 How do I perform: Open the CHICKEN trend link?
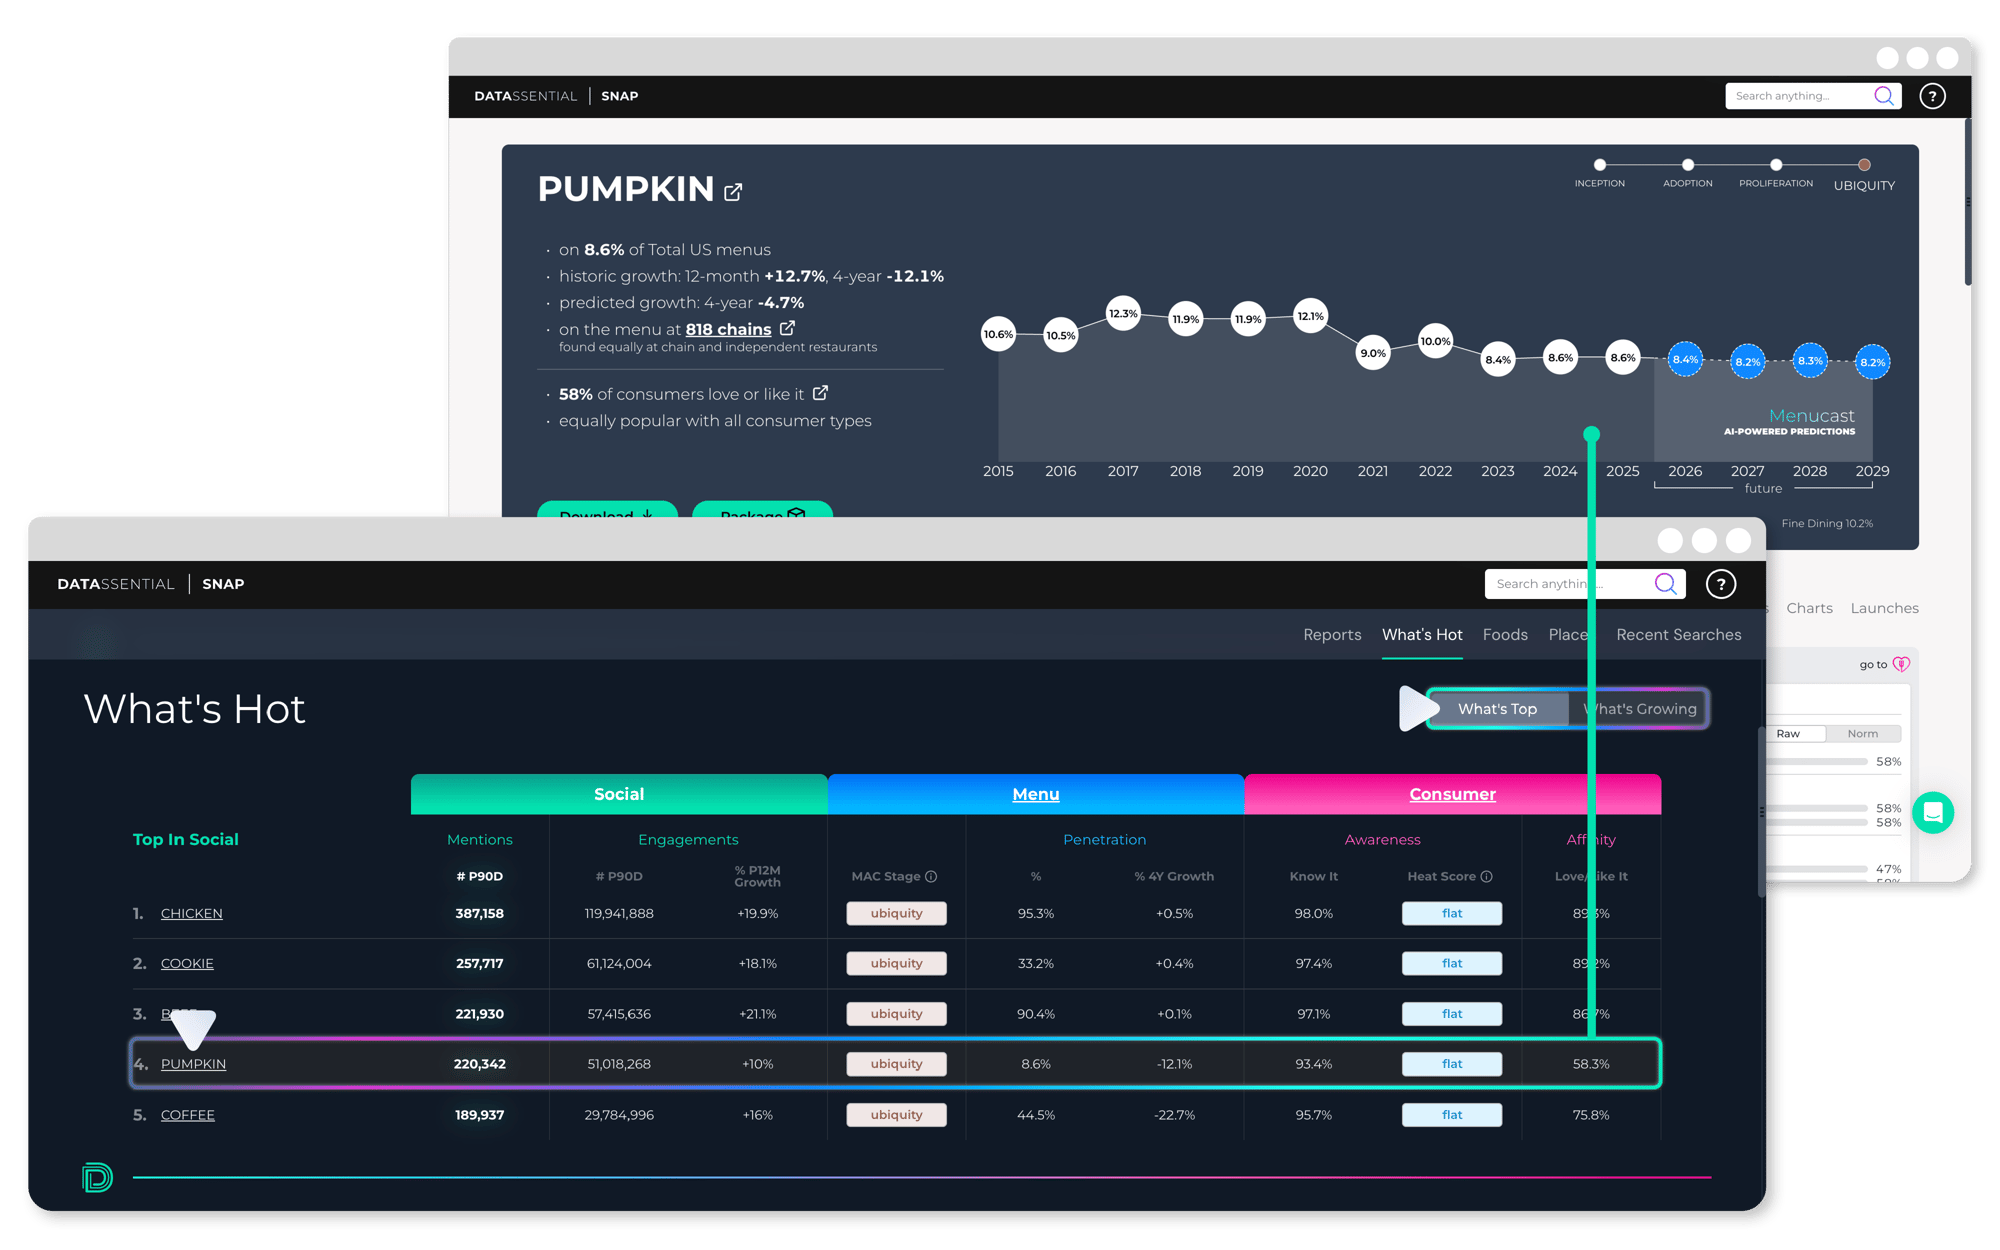(x=191, y=914)
